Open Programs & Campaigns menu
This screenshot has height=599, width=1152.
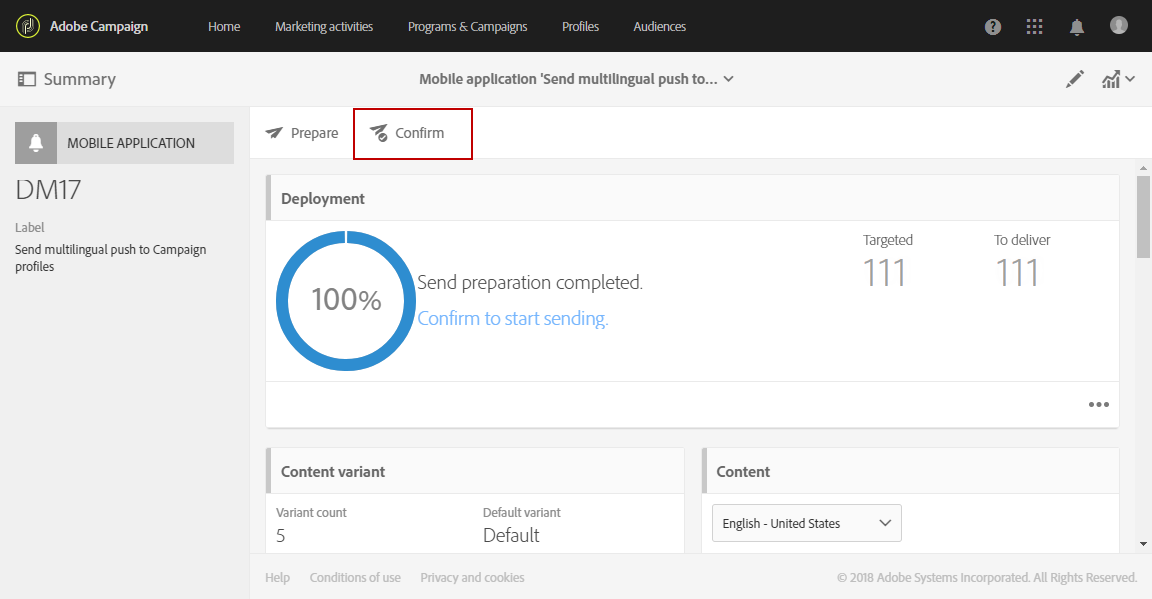tap(467, 26)
